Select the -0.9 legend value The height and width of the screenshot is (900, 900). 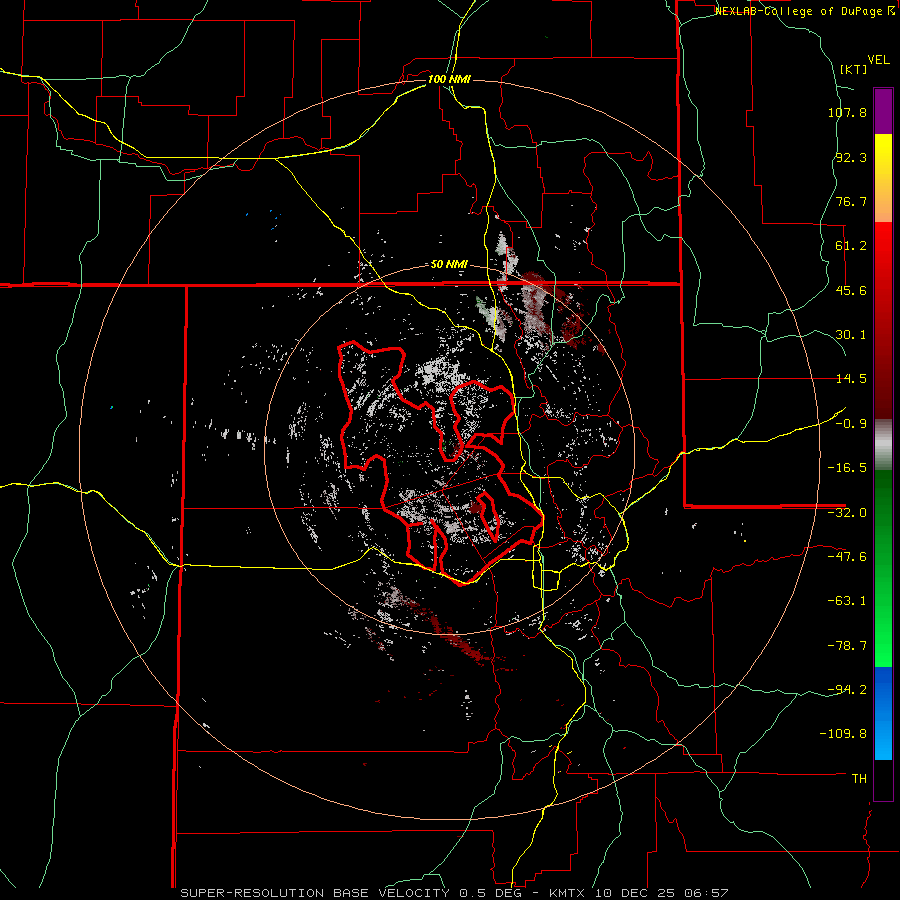coord(851,424)
